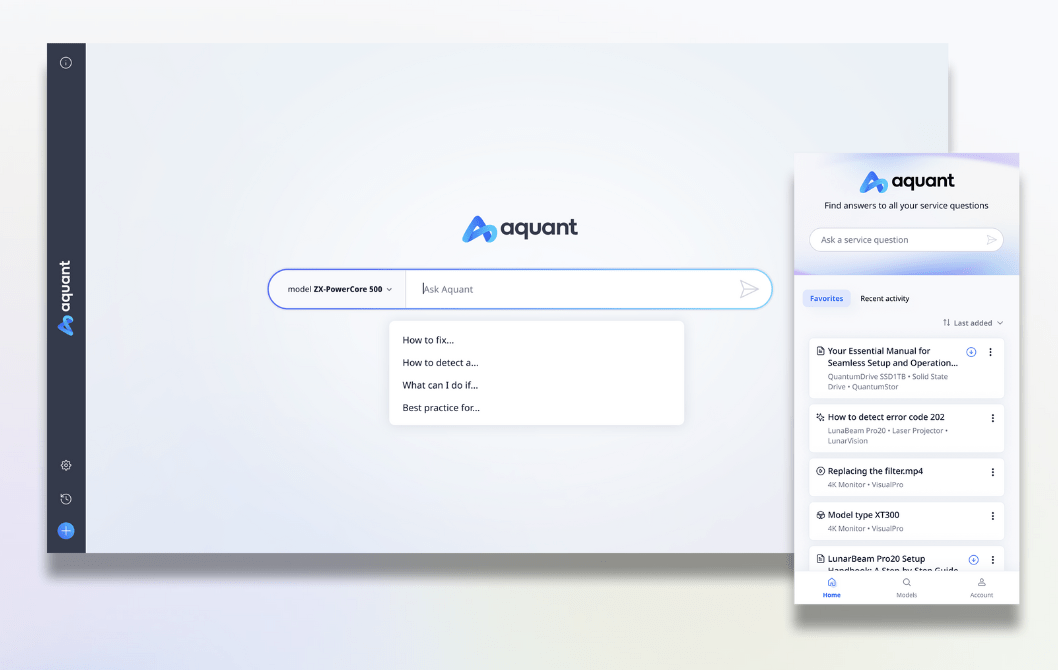Viewport: 1058px width, 670px height.
Task: Open the Your Essential Manual favorite card
Action: 906,368
